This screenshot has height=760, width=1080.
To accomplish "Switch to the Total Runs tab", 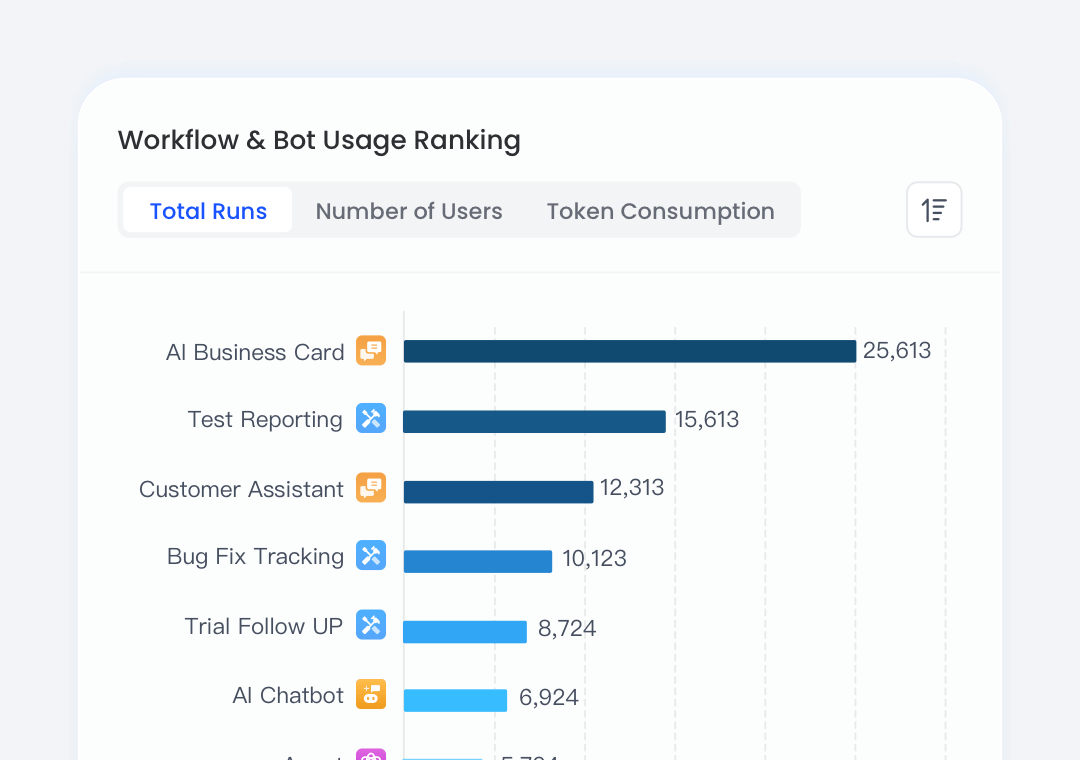I will click(208, 211).
